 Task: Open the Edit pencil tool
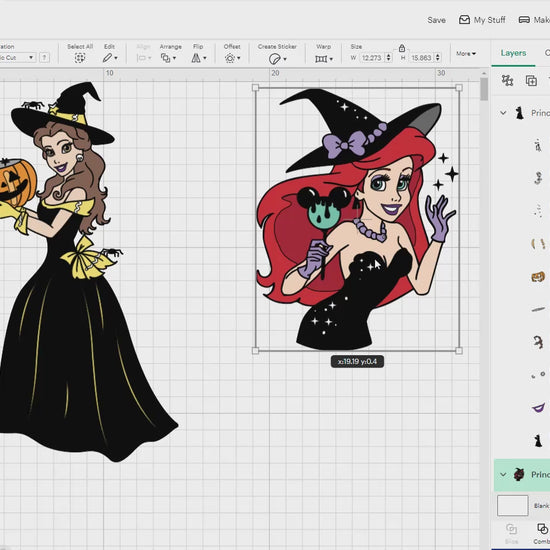pos(107,58)
